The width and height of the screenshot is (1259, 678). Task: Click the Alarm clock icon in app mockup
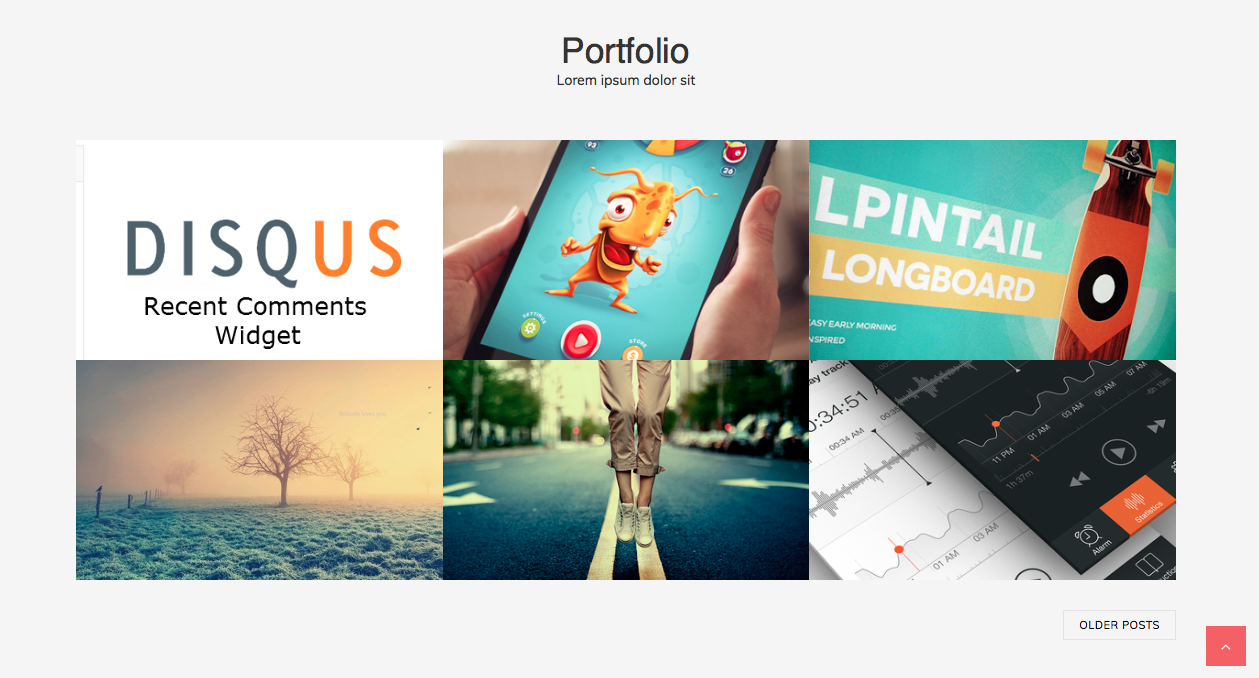(1089, 537)
